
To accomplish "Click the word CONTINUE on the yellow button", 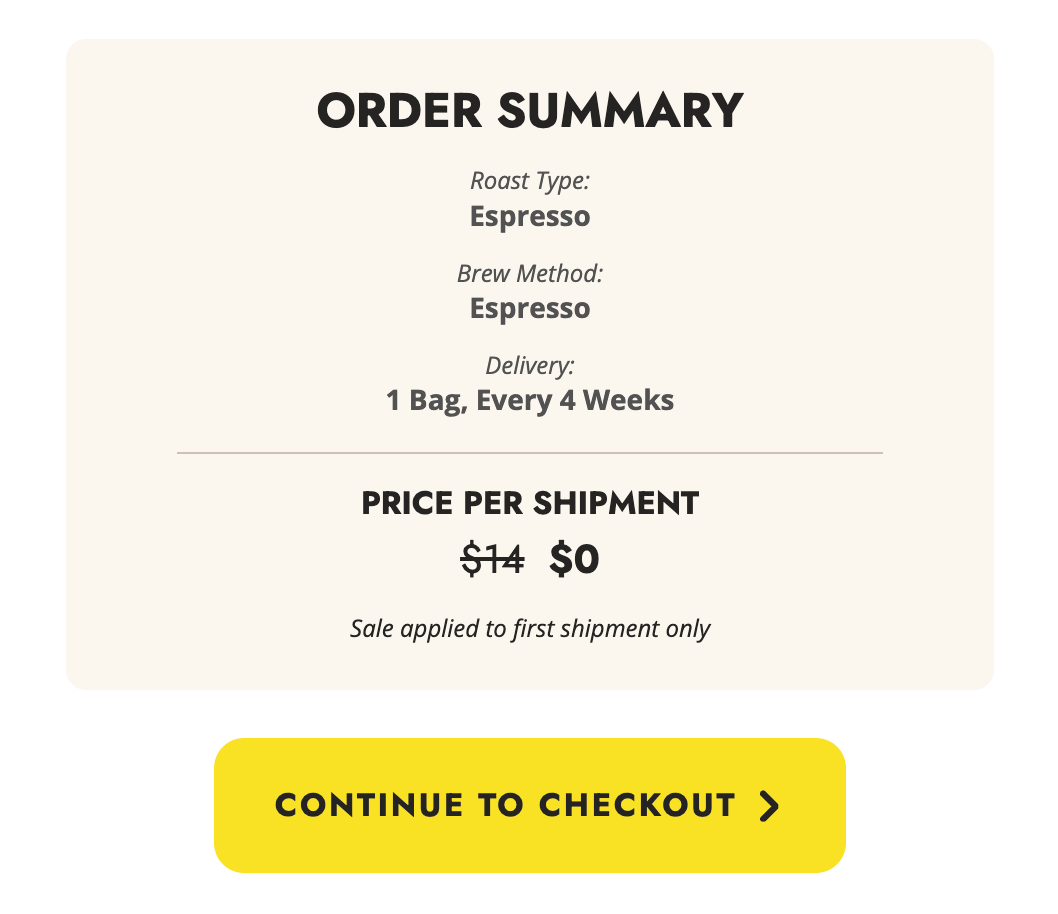I will point(370,805).
